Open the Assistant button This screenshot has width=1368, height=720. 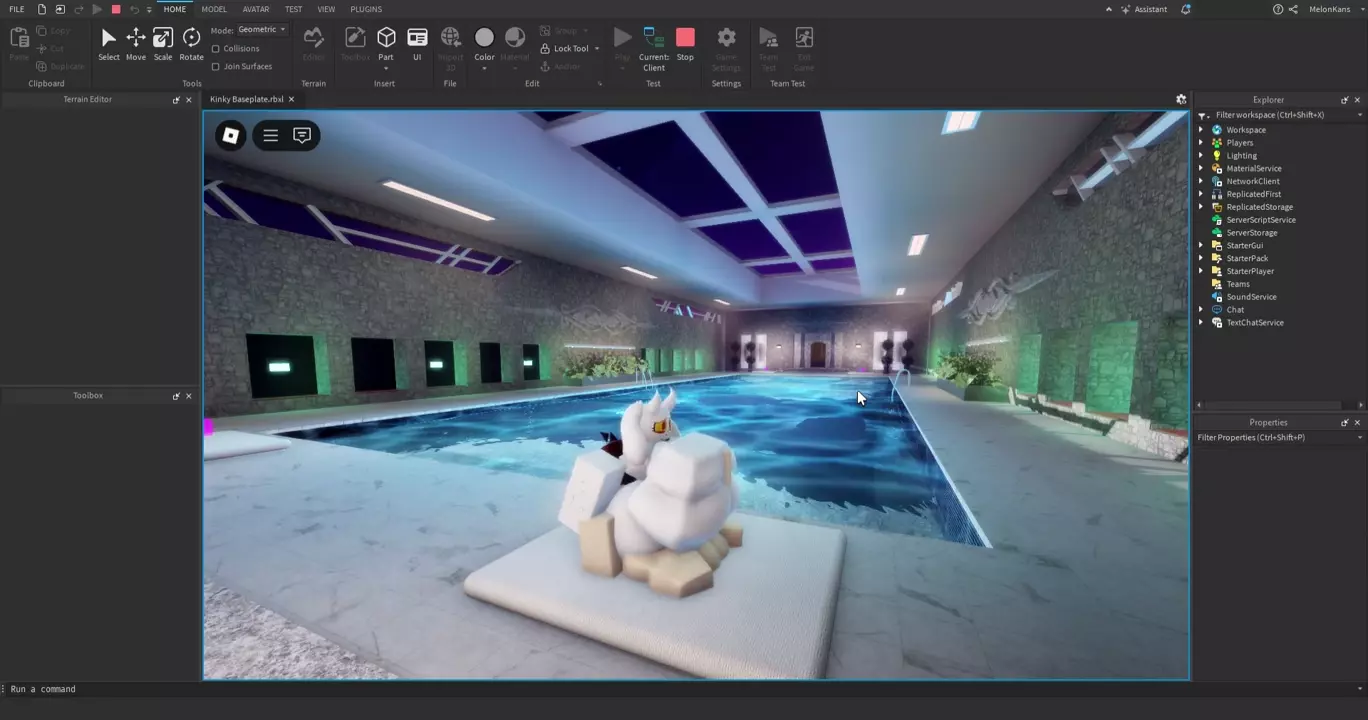1143,9
